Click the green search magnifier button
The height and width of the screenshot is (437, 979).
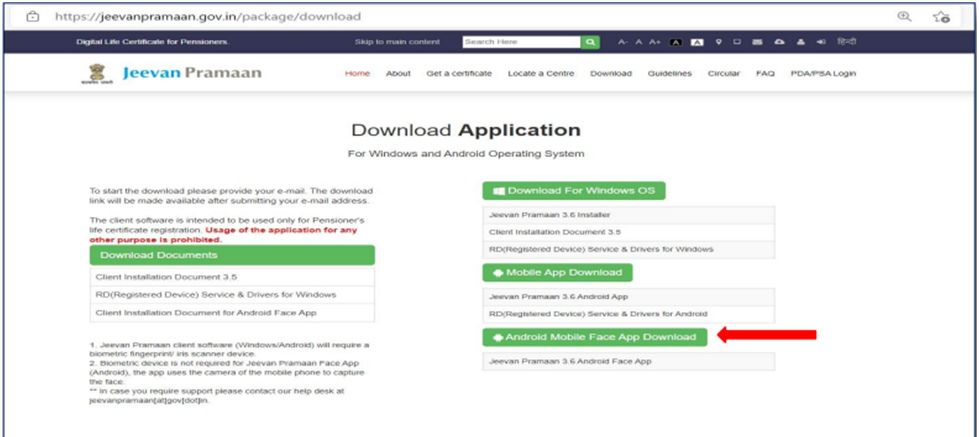[590, 42]
